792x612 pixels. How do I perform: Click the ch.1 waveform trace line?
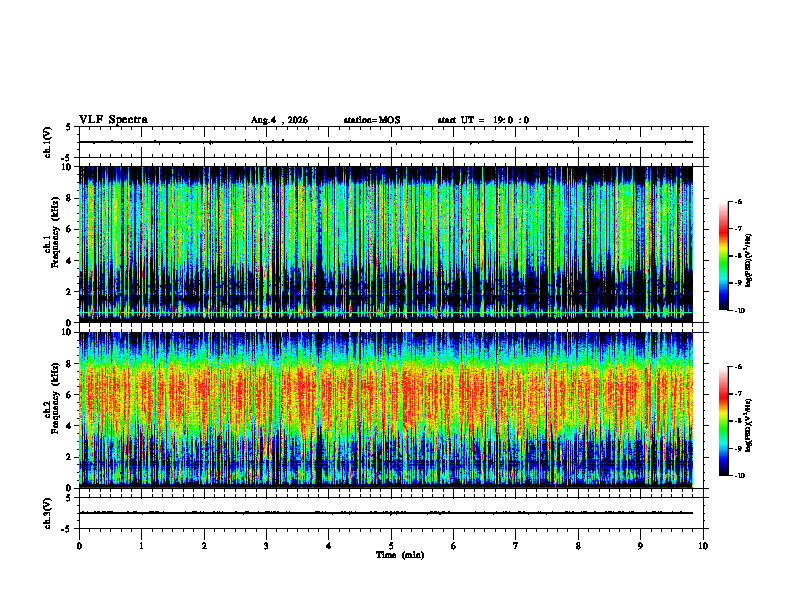(386, 142)
